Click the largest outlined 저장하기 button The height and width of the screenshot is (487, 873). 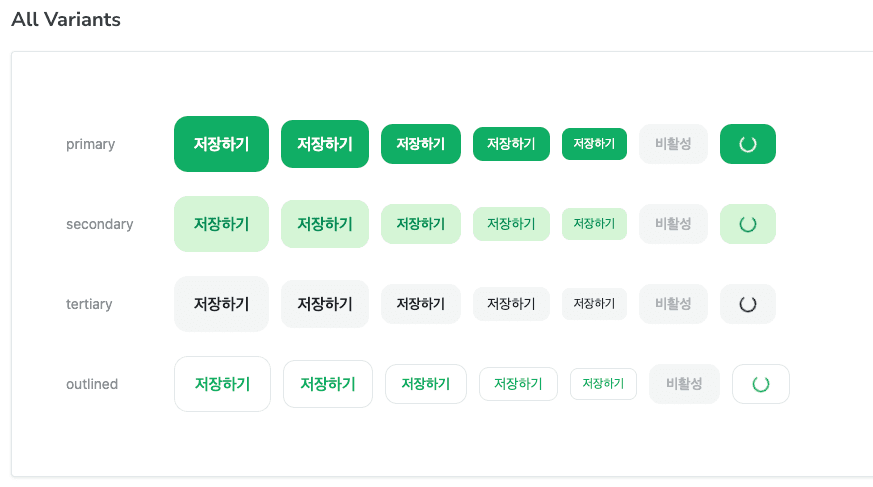[x=222, y=384]
